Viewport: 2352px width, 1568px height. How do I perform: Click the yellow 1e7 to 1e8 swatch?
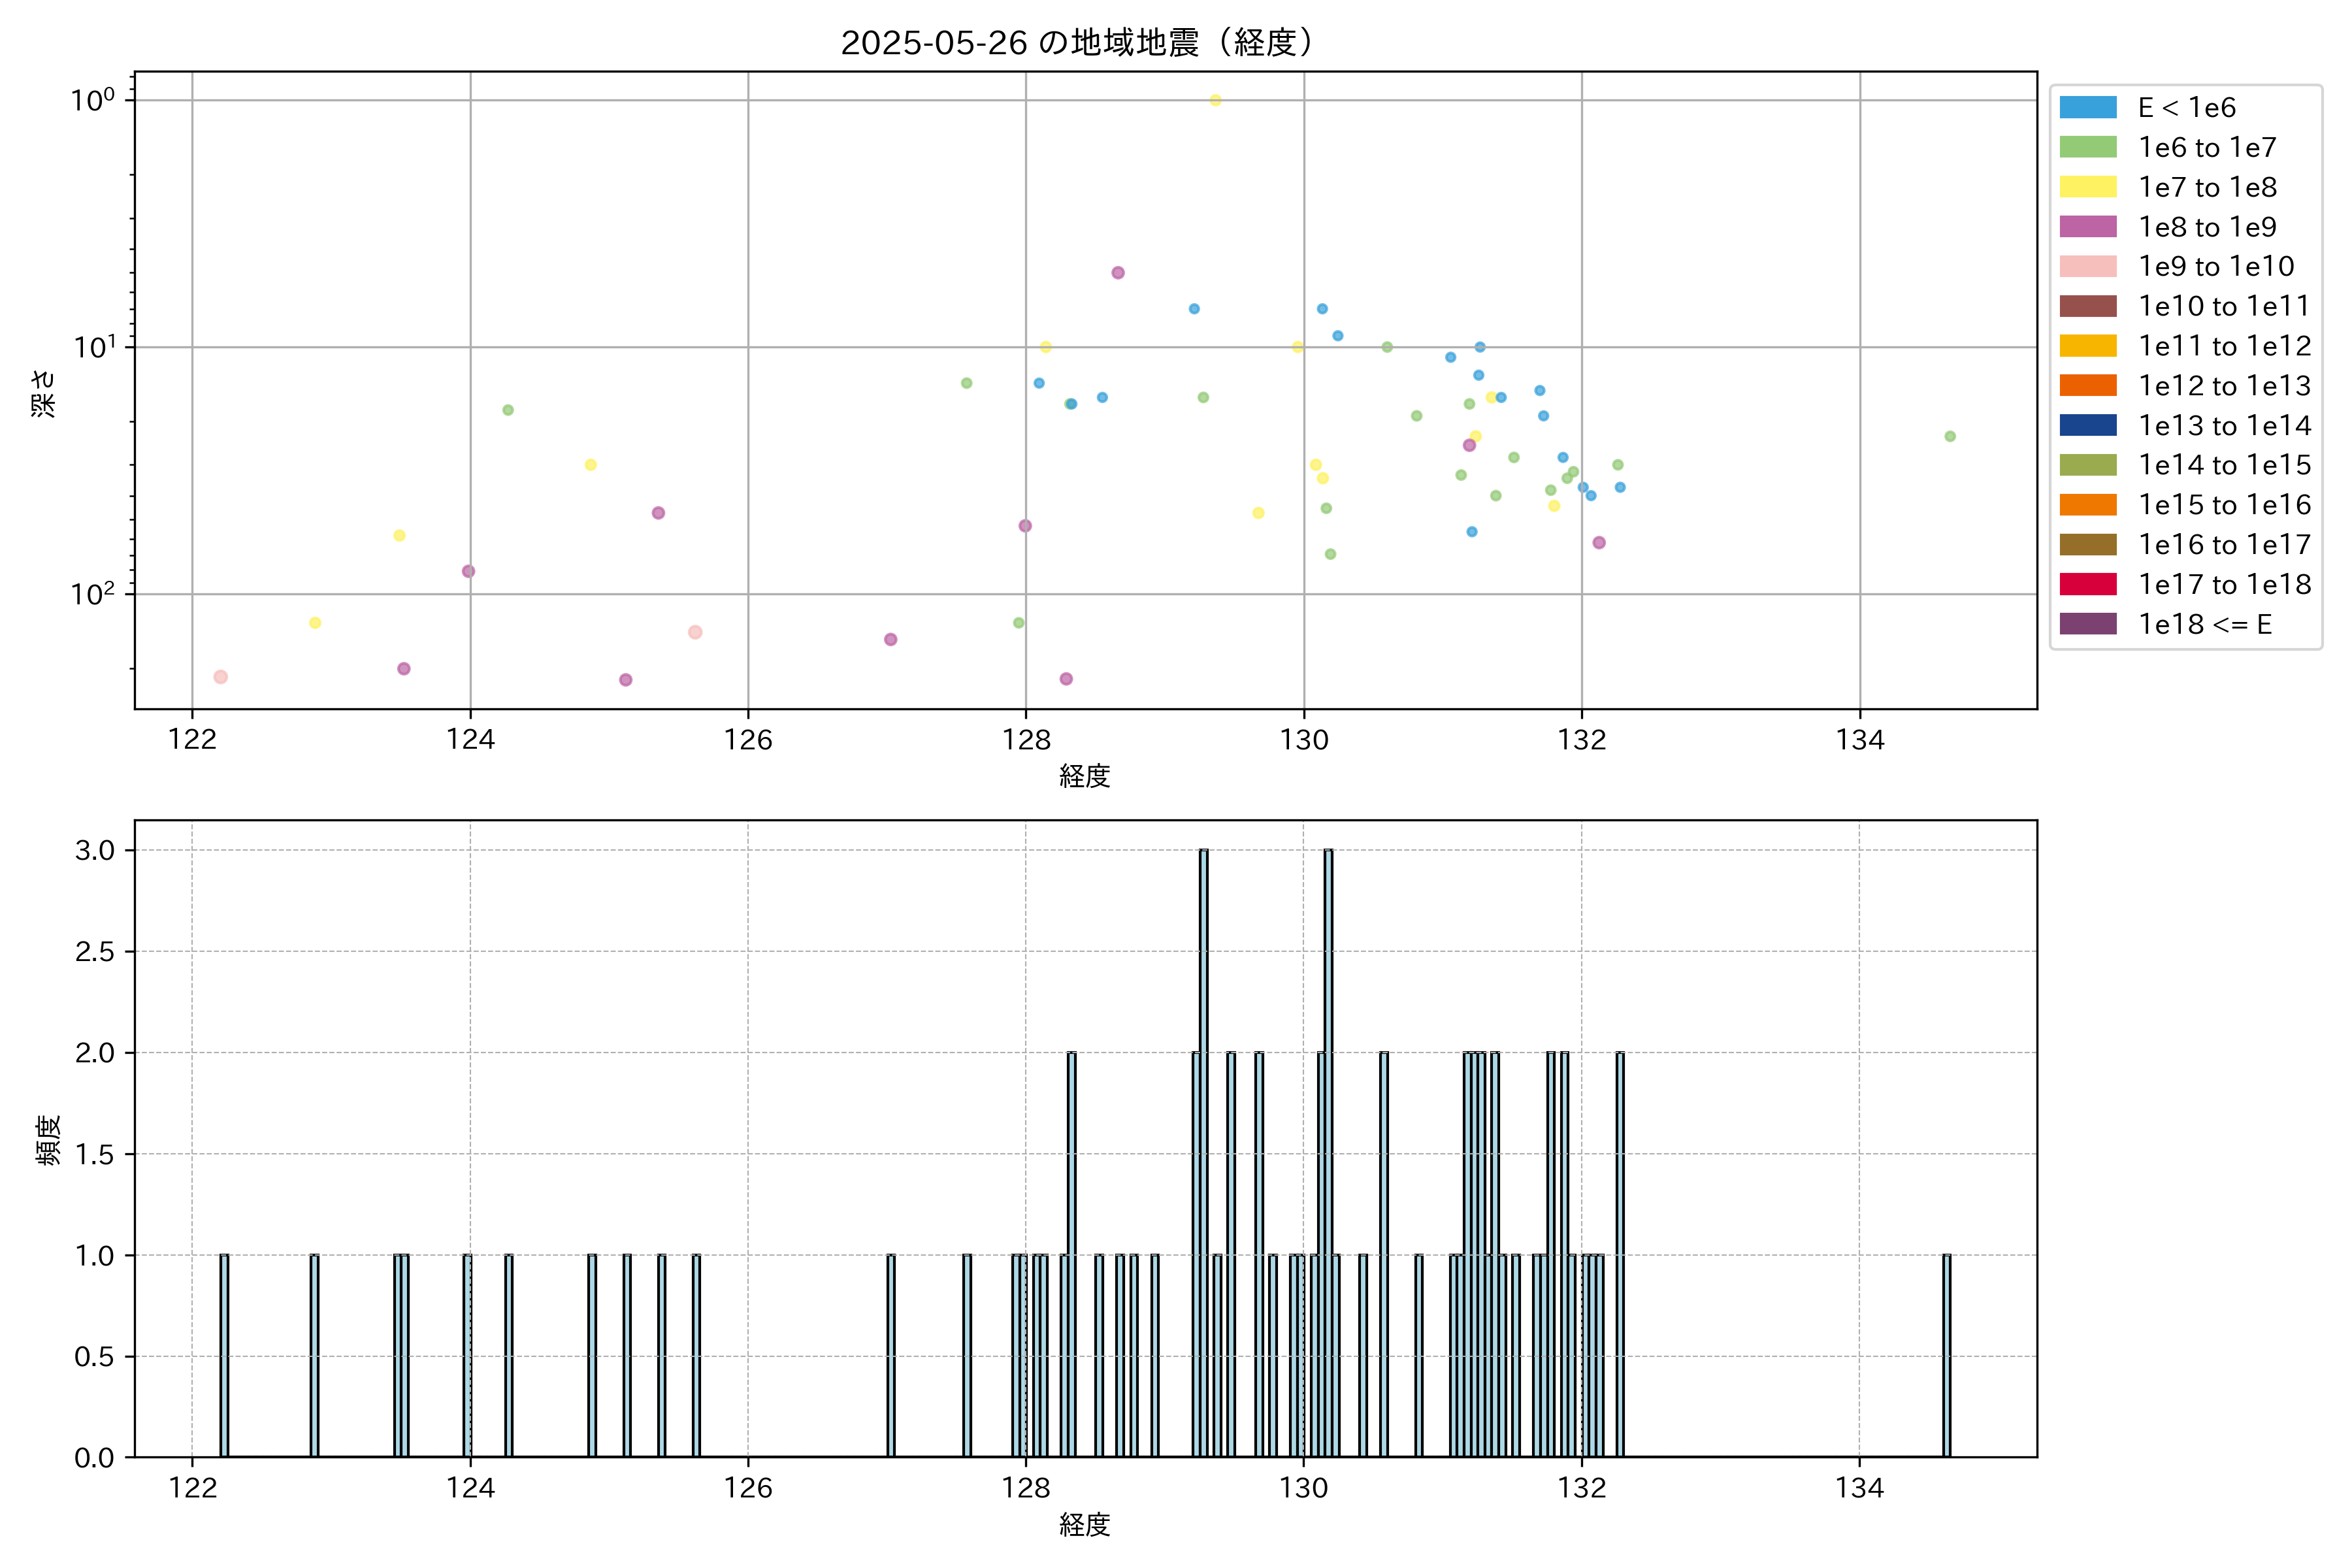(2088, 187)
